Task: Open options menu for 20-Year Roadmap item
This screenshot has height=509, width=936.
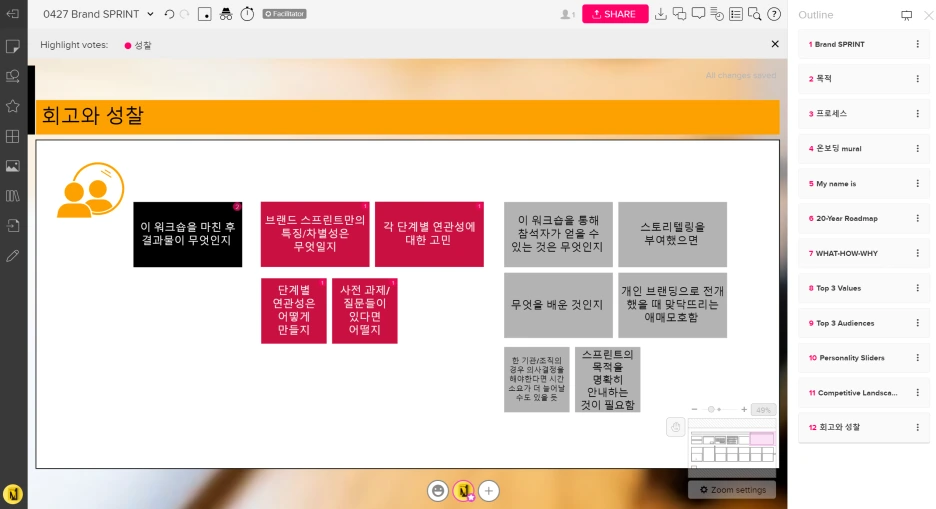Action: pos(917,218)
